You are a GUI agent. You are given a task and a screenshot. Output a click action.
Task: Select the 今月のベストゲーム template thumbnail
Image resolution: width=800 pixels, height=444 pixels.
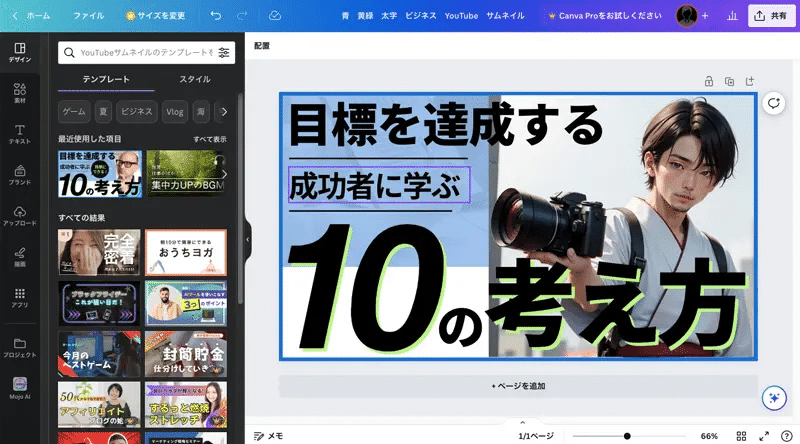tap(99, 354)
